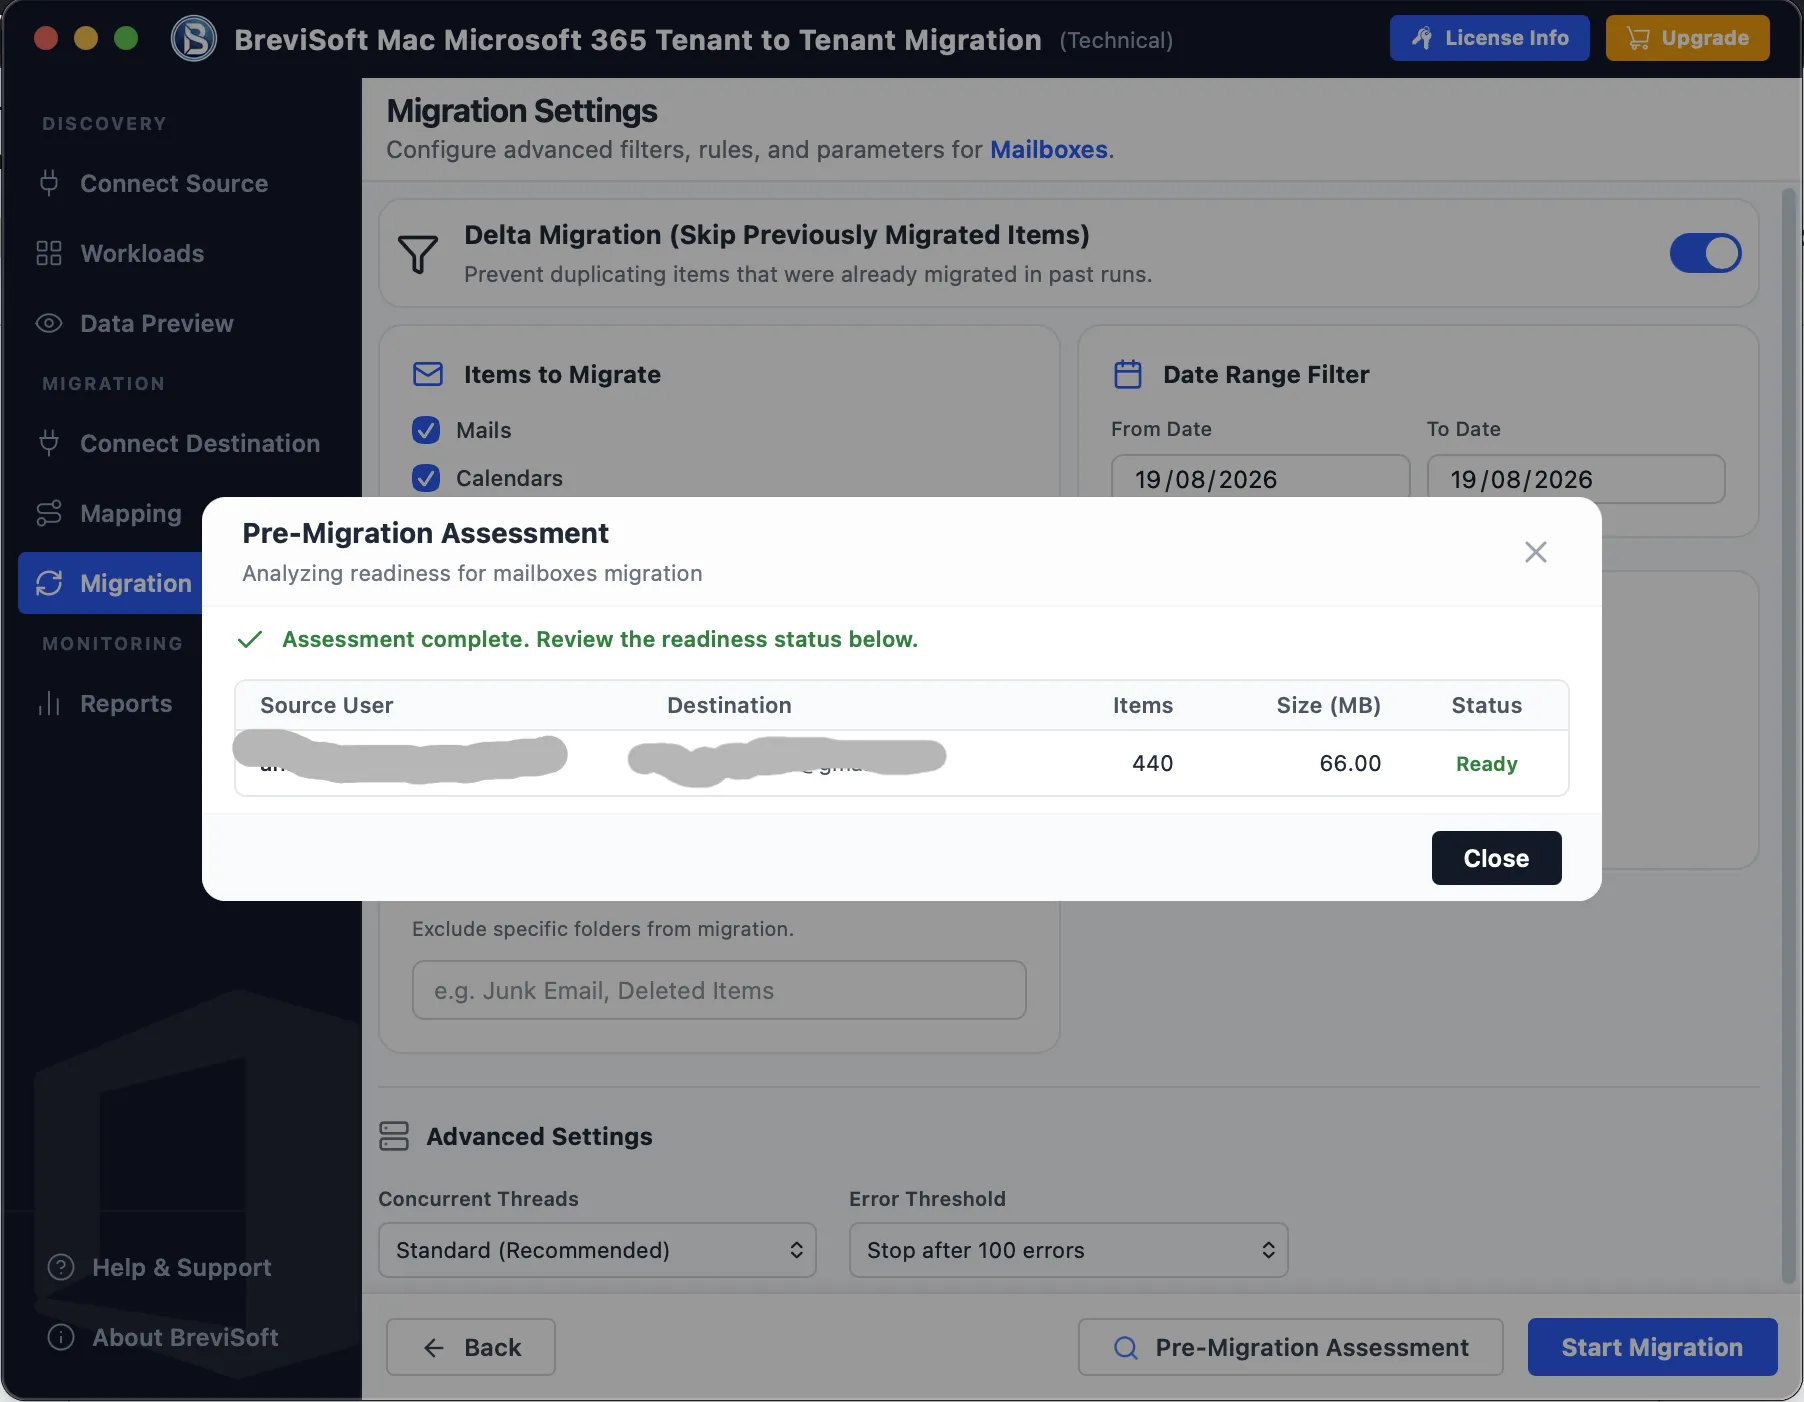Close the Pre-Migration Assessment dialog with X
The width and height of the screenshot is (1804, 1402).
coord(1536,552)
